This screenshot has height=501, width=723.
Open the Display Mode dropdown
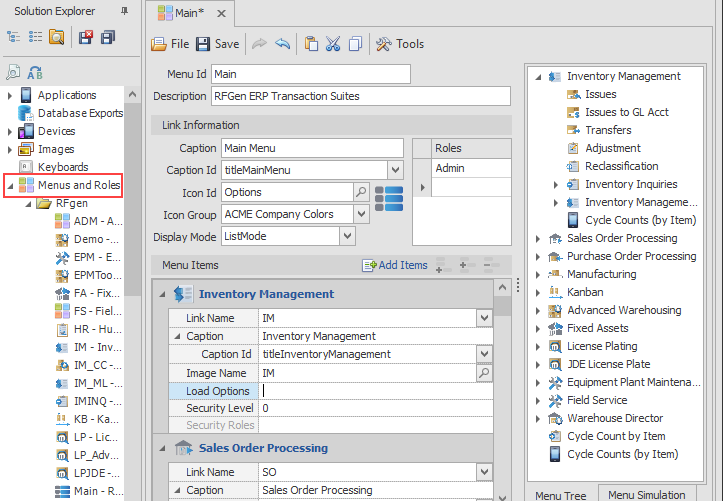[347, 236]
